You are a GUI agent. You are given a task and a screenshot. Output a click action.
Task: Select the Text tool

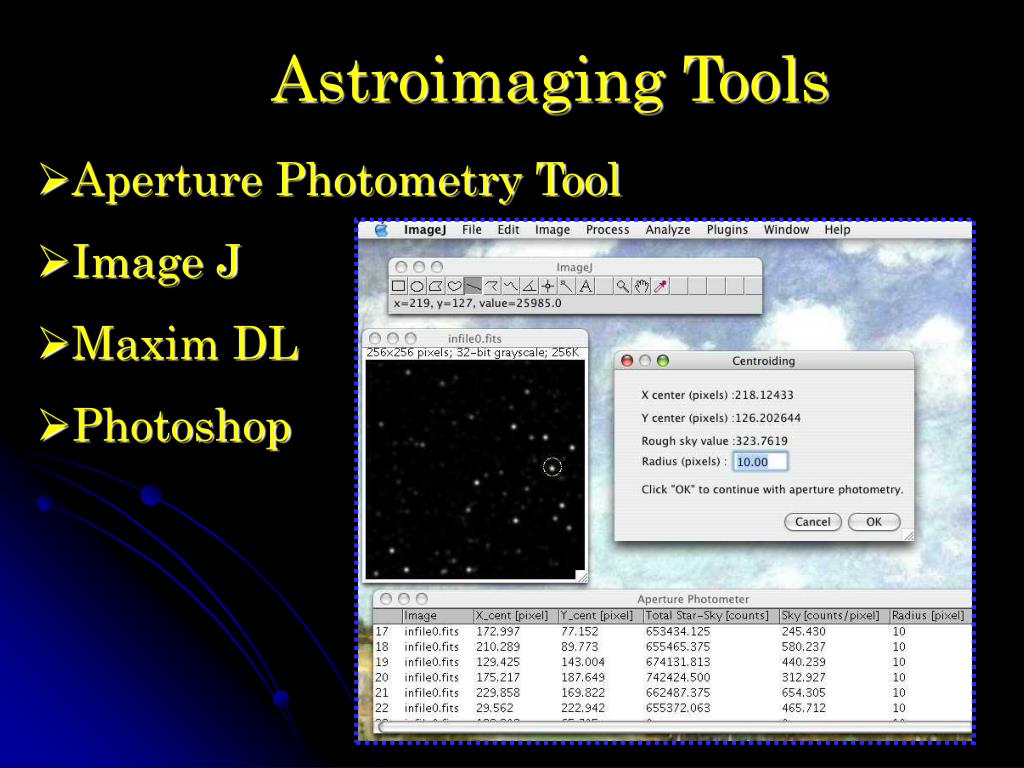pos(586,286)
